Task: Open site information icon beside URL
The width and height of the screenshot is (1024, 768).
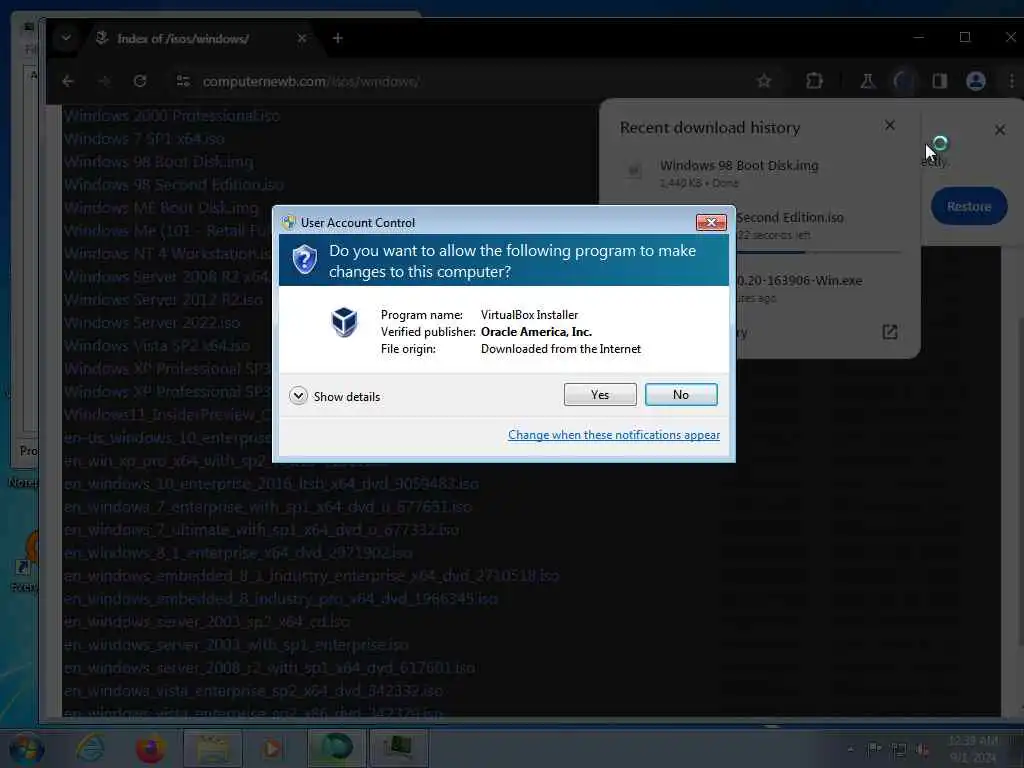Action: coord(184,81)
